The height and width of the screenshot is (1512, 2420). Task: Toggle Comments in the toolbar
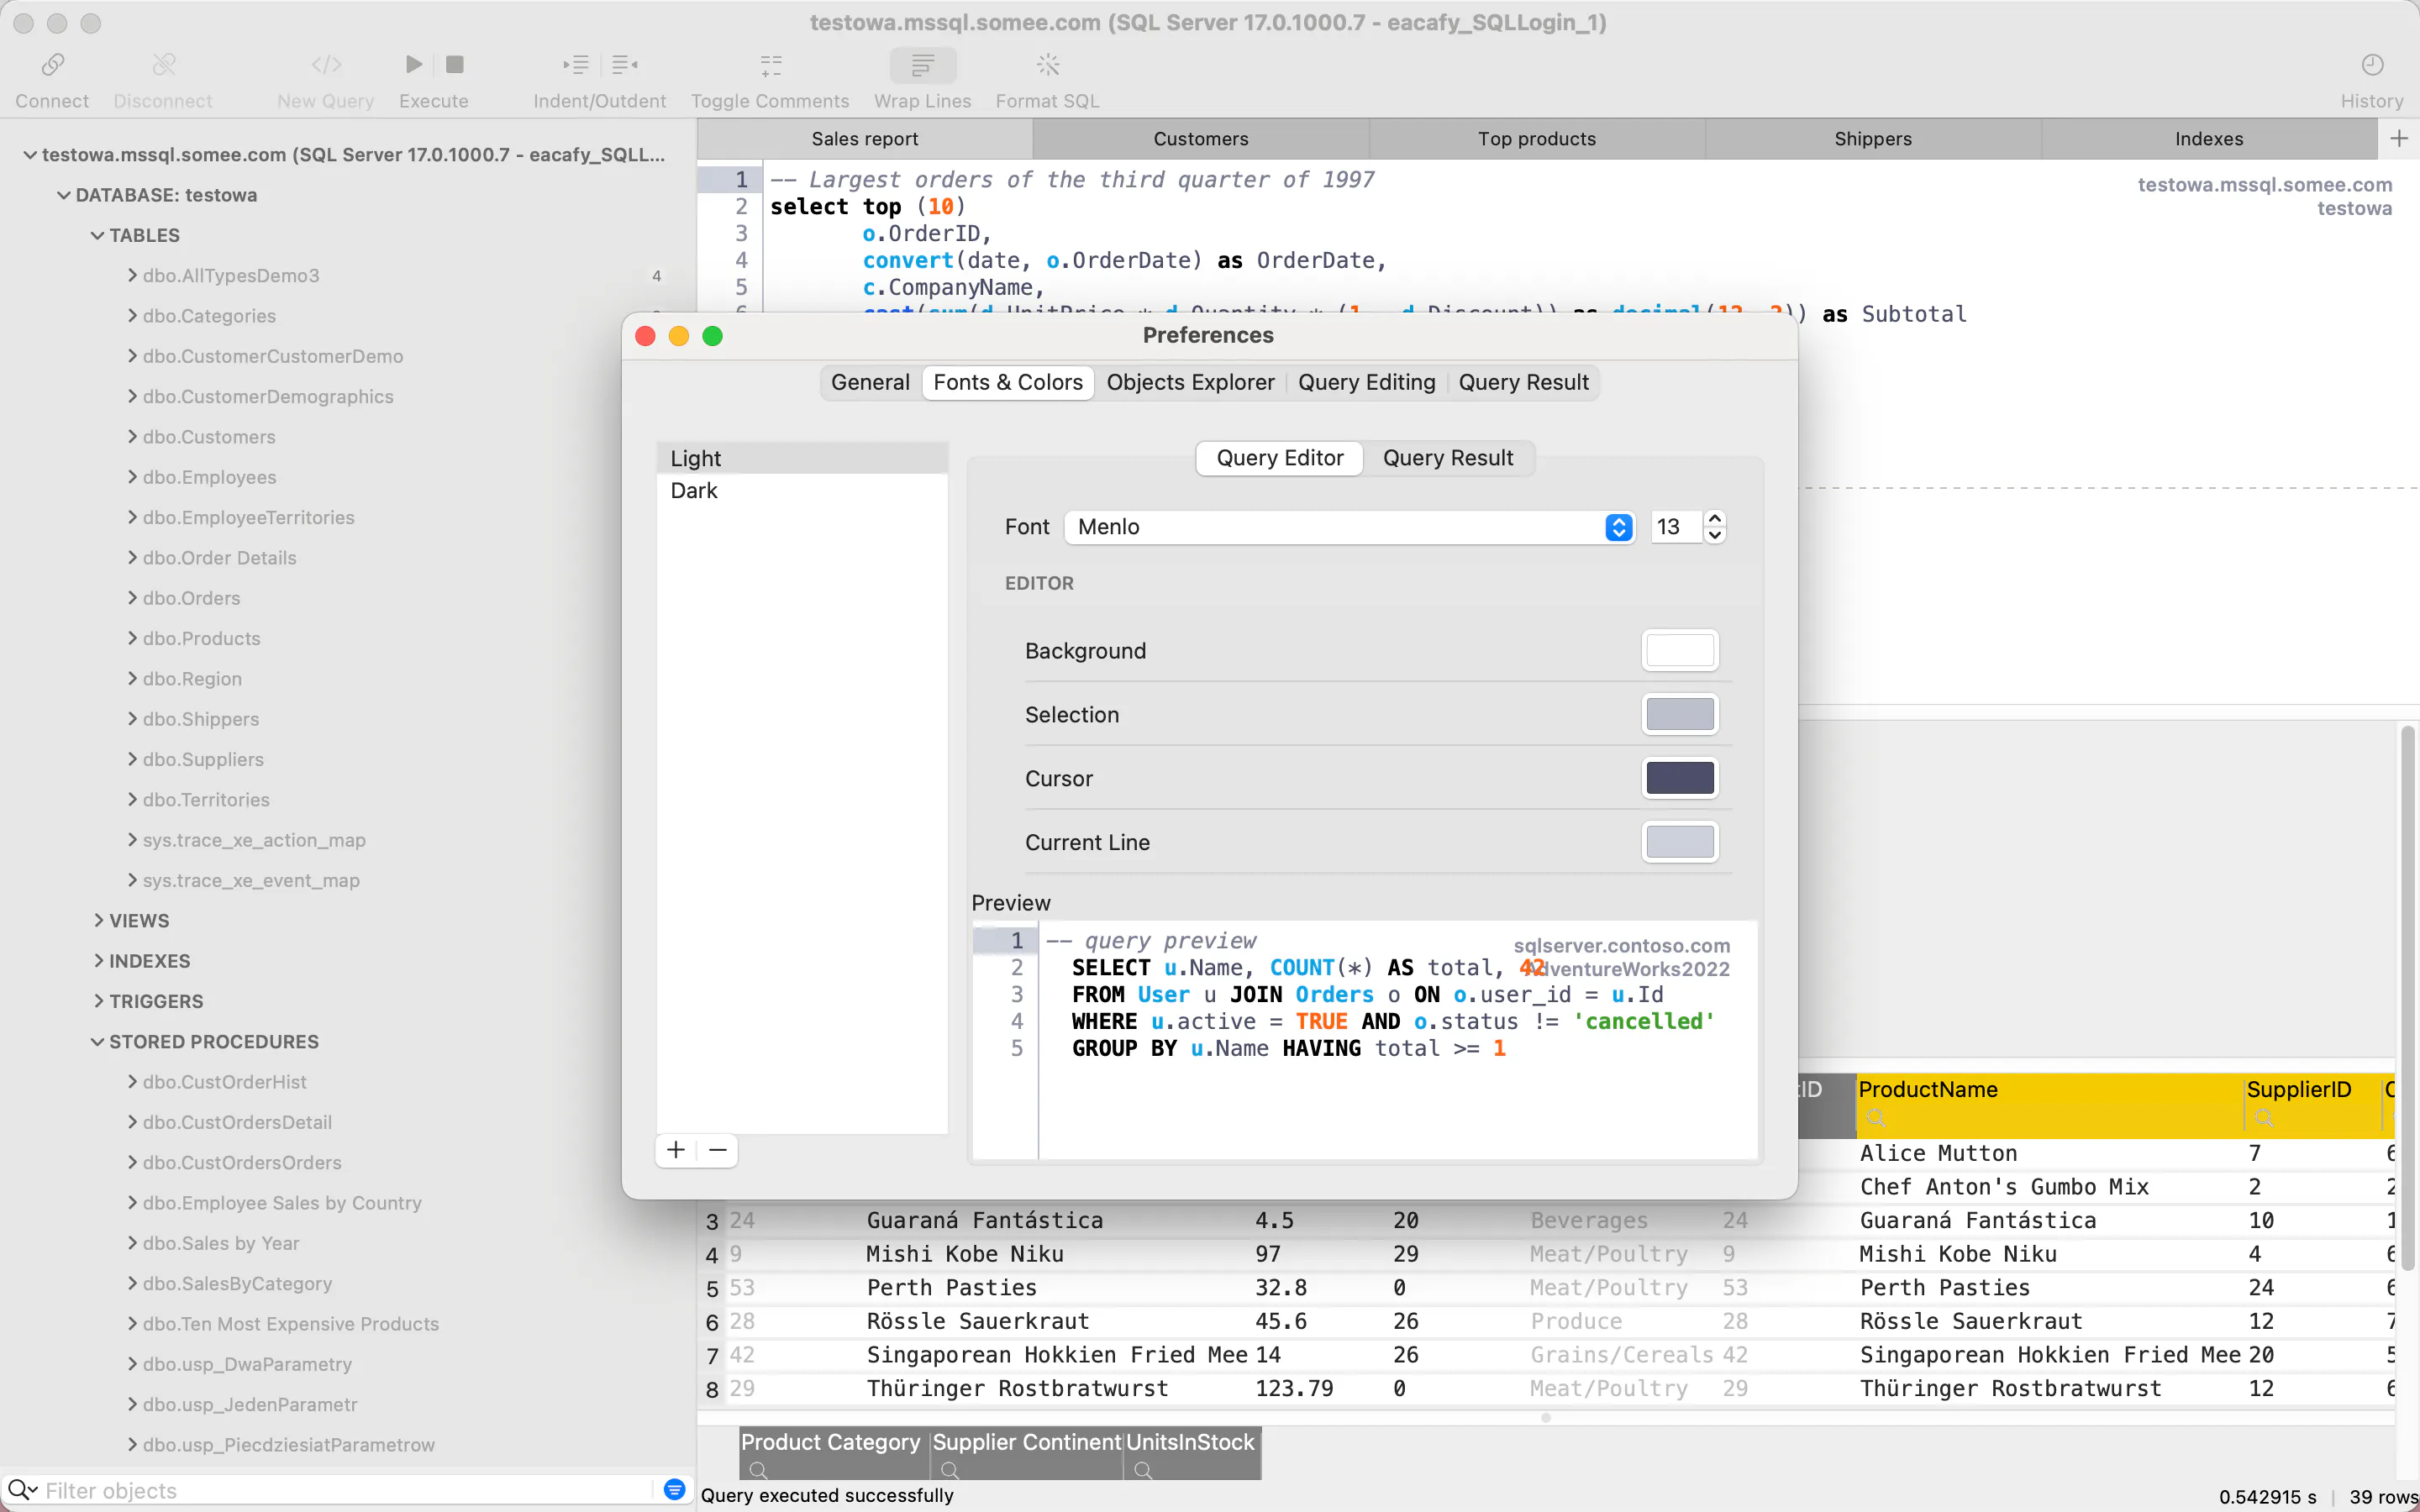(x=770, y=66)
